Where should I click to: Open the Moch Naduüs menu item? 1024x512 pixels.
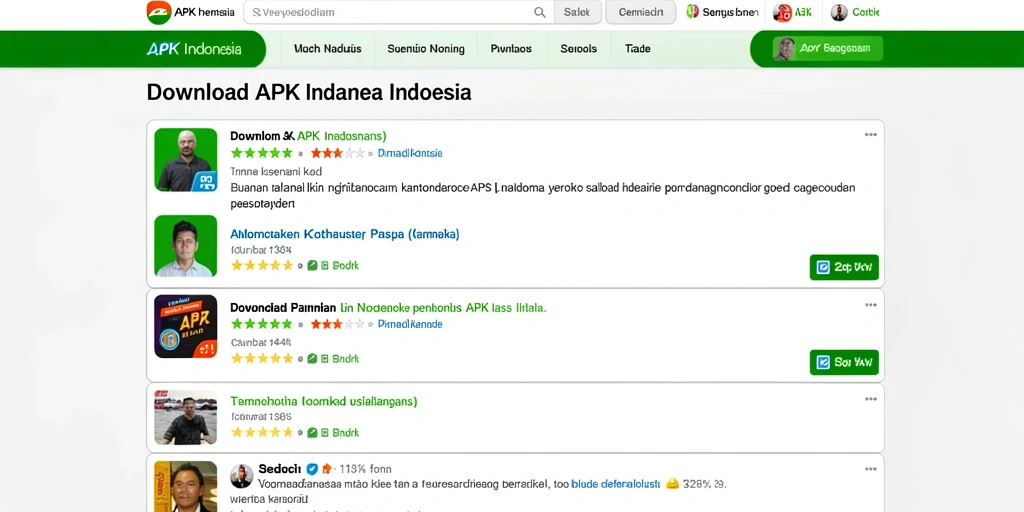click(x=327, y=49)
